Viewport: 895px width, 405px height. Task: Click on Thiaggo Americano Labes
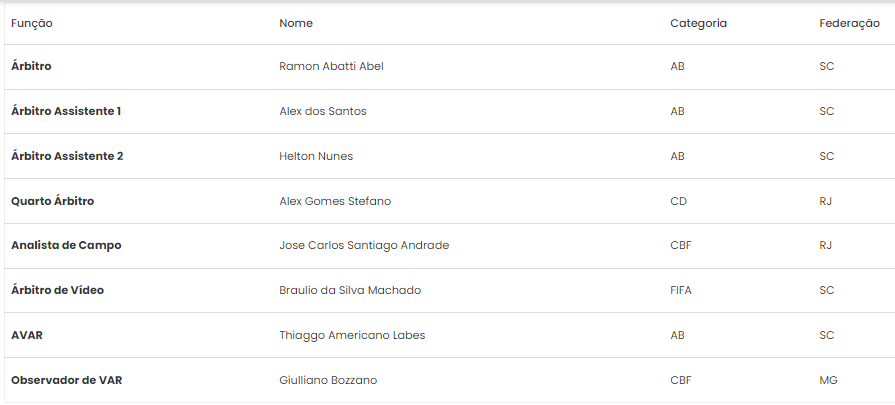tap(352, 335)
